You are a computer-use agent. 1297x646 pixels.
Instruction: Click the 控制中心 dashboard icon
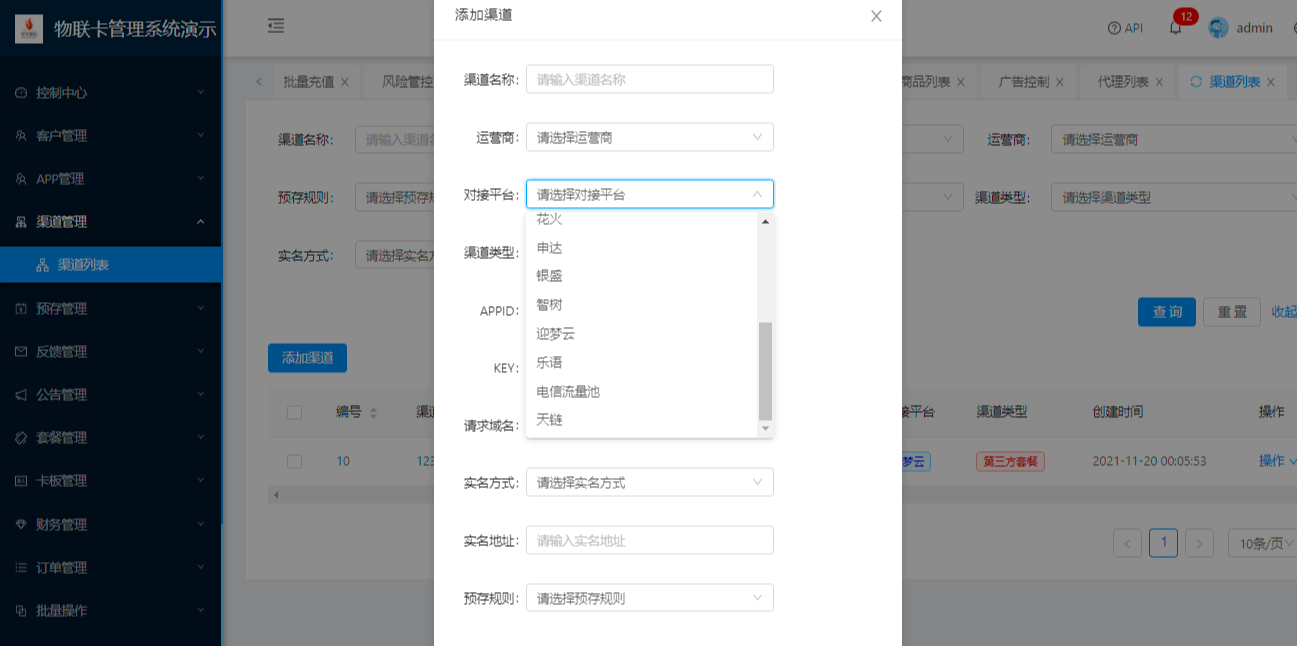tap(21, 93)
